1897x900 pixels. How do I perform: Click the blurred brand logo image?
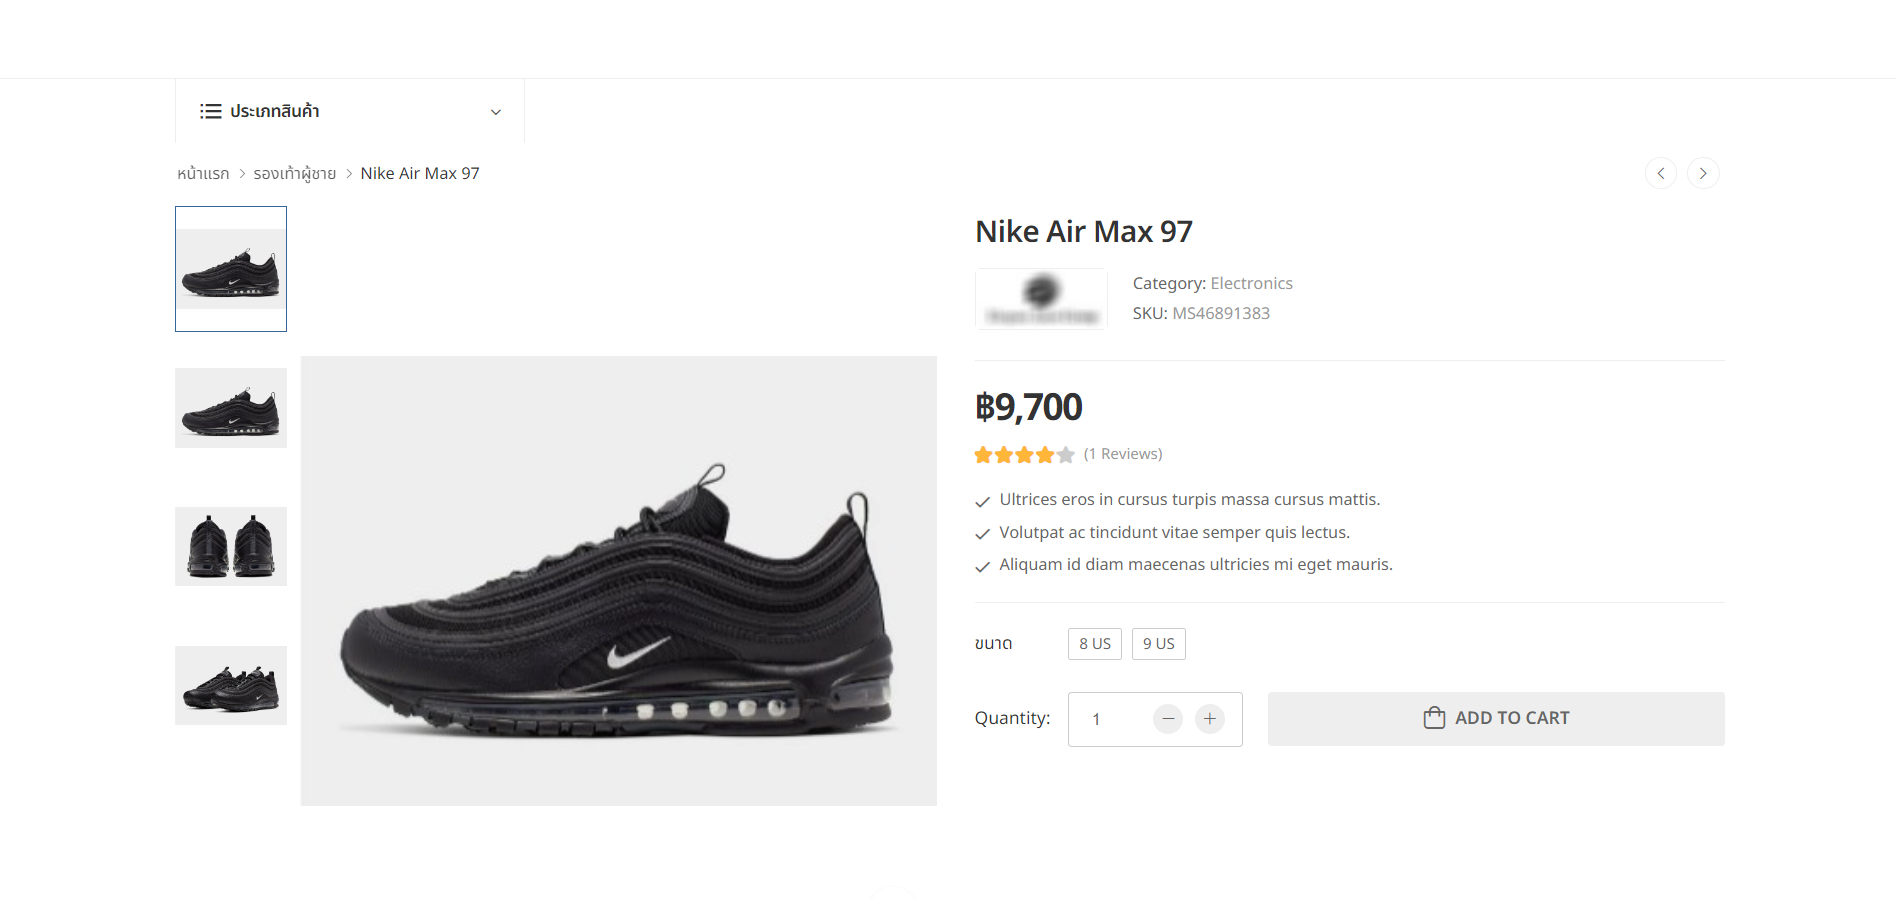pyautogui.click(x=1041, y=298)
